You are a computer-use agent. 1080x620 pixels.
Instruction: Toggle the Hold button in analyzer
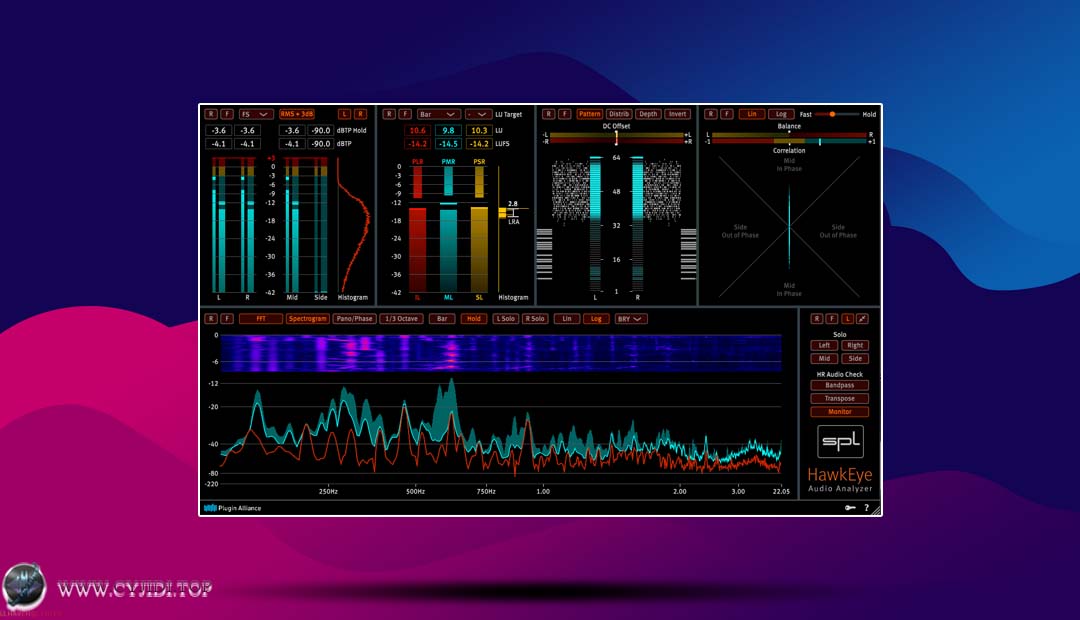tap(473, 319)
